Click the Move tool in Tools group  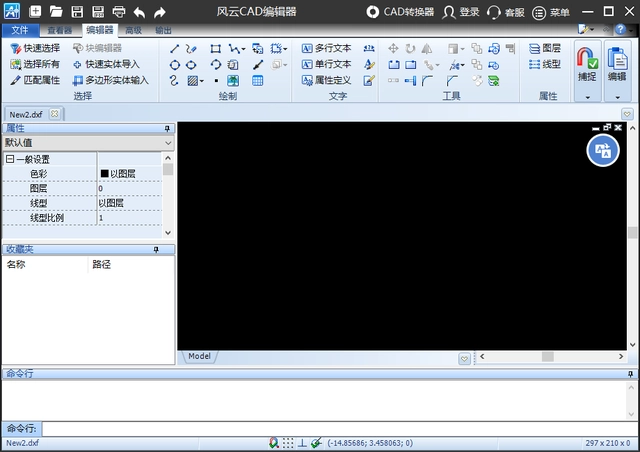393,49
